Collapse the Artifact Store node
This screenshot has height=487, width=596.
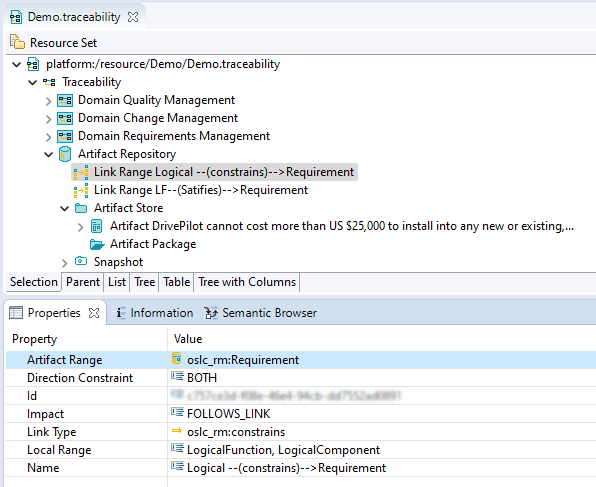click(x=65, y=208)
